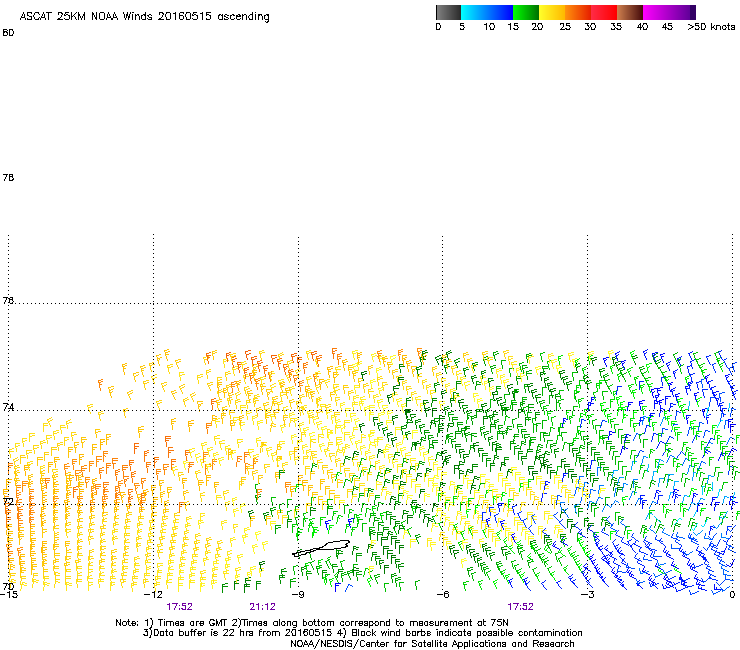Pick the green 15-20 knots legend color
Viewport: 740px width, 650px height.
[x=526, y=12]
